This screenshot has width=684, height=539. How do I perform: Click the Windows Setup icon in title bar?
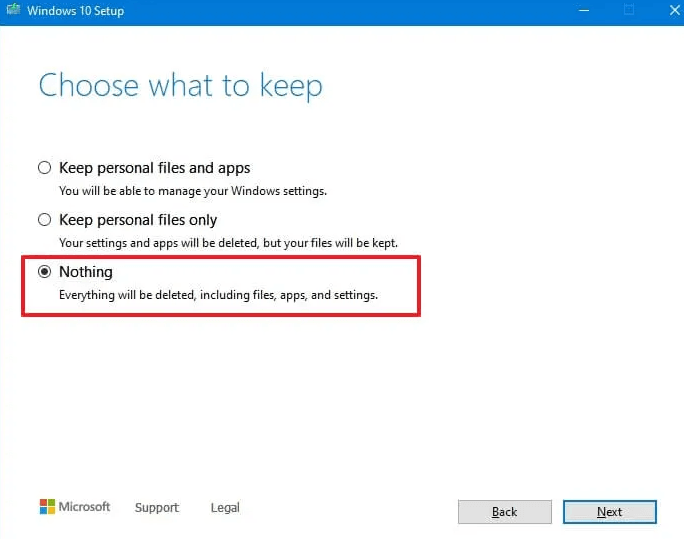click(x=14, y=11)
